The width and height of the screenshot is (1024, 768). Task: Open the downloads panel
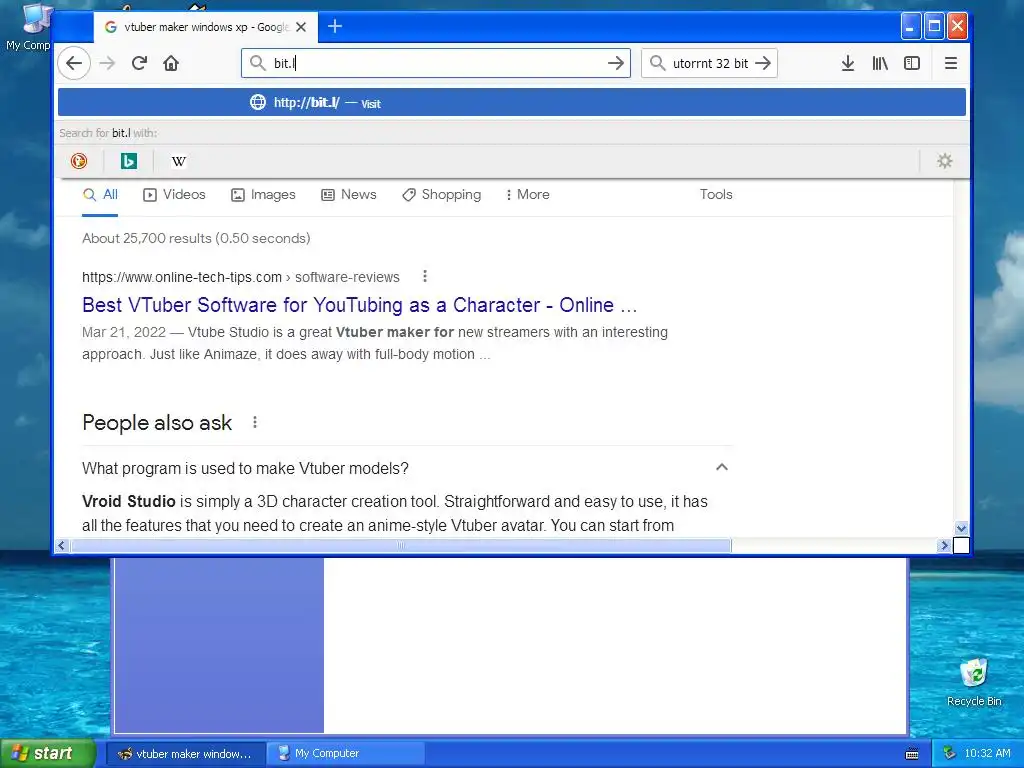click(x=848, y=63)
